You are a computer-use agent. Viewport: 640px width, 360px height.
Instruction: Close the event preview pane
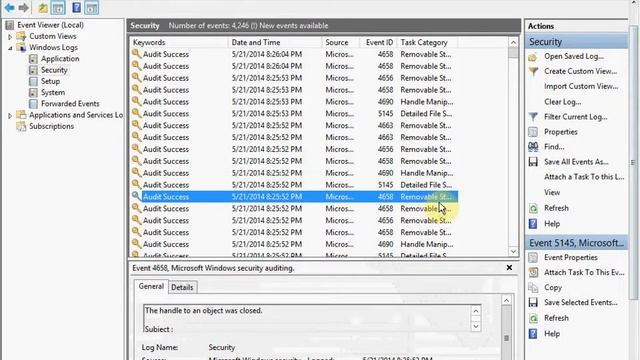pyautogui.click(x=509, y=268)
